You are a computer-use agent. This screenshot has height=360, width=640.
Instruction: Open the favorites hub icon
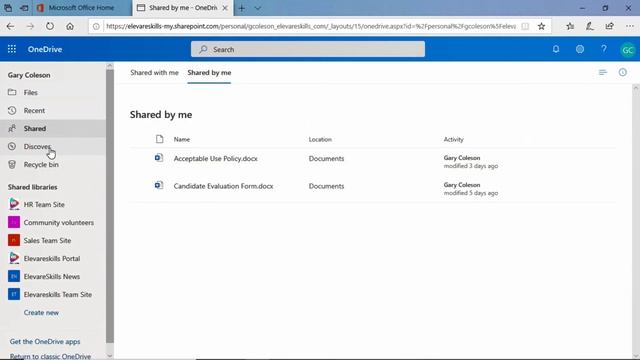tap(570, 26)
